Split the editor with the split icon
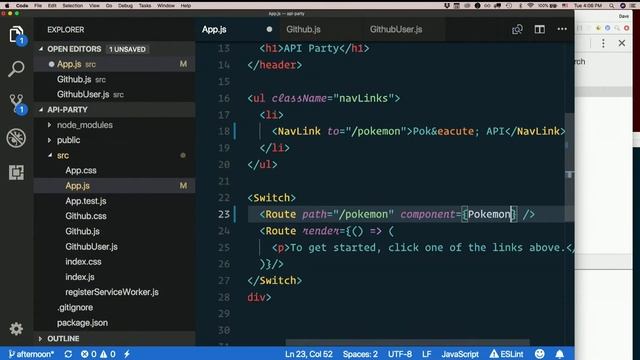Screen dimensions: 640x360 point(540,29)
